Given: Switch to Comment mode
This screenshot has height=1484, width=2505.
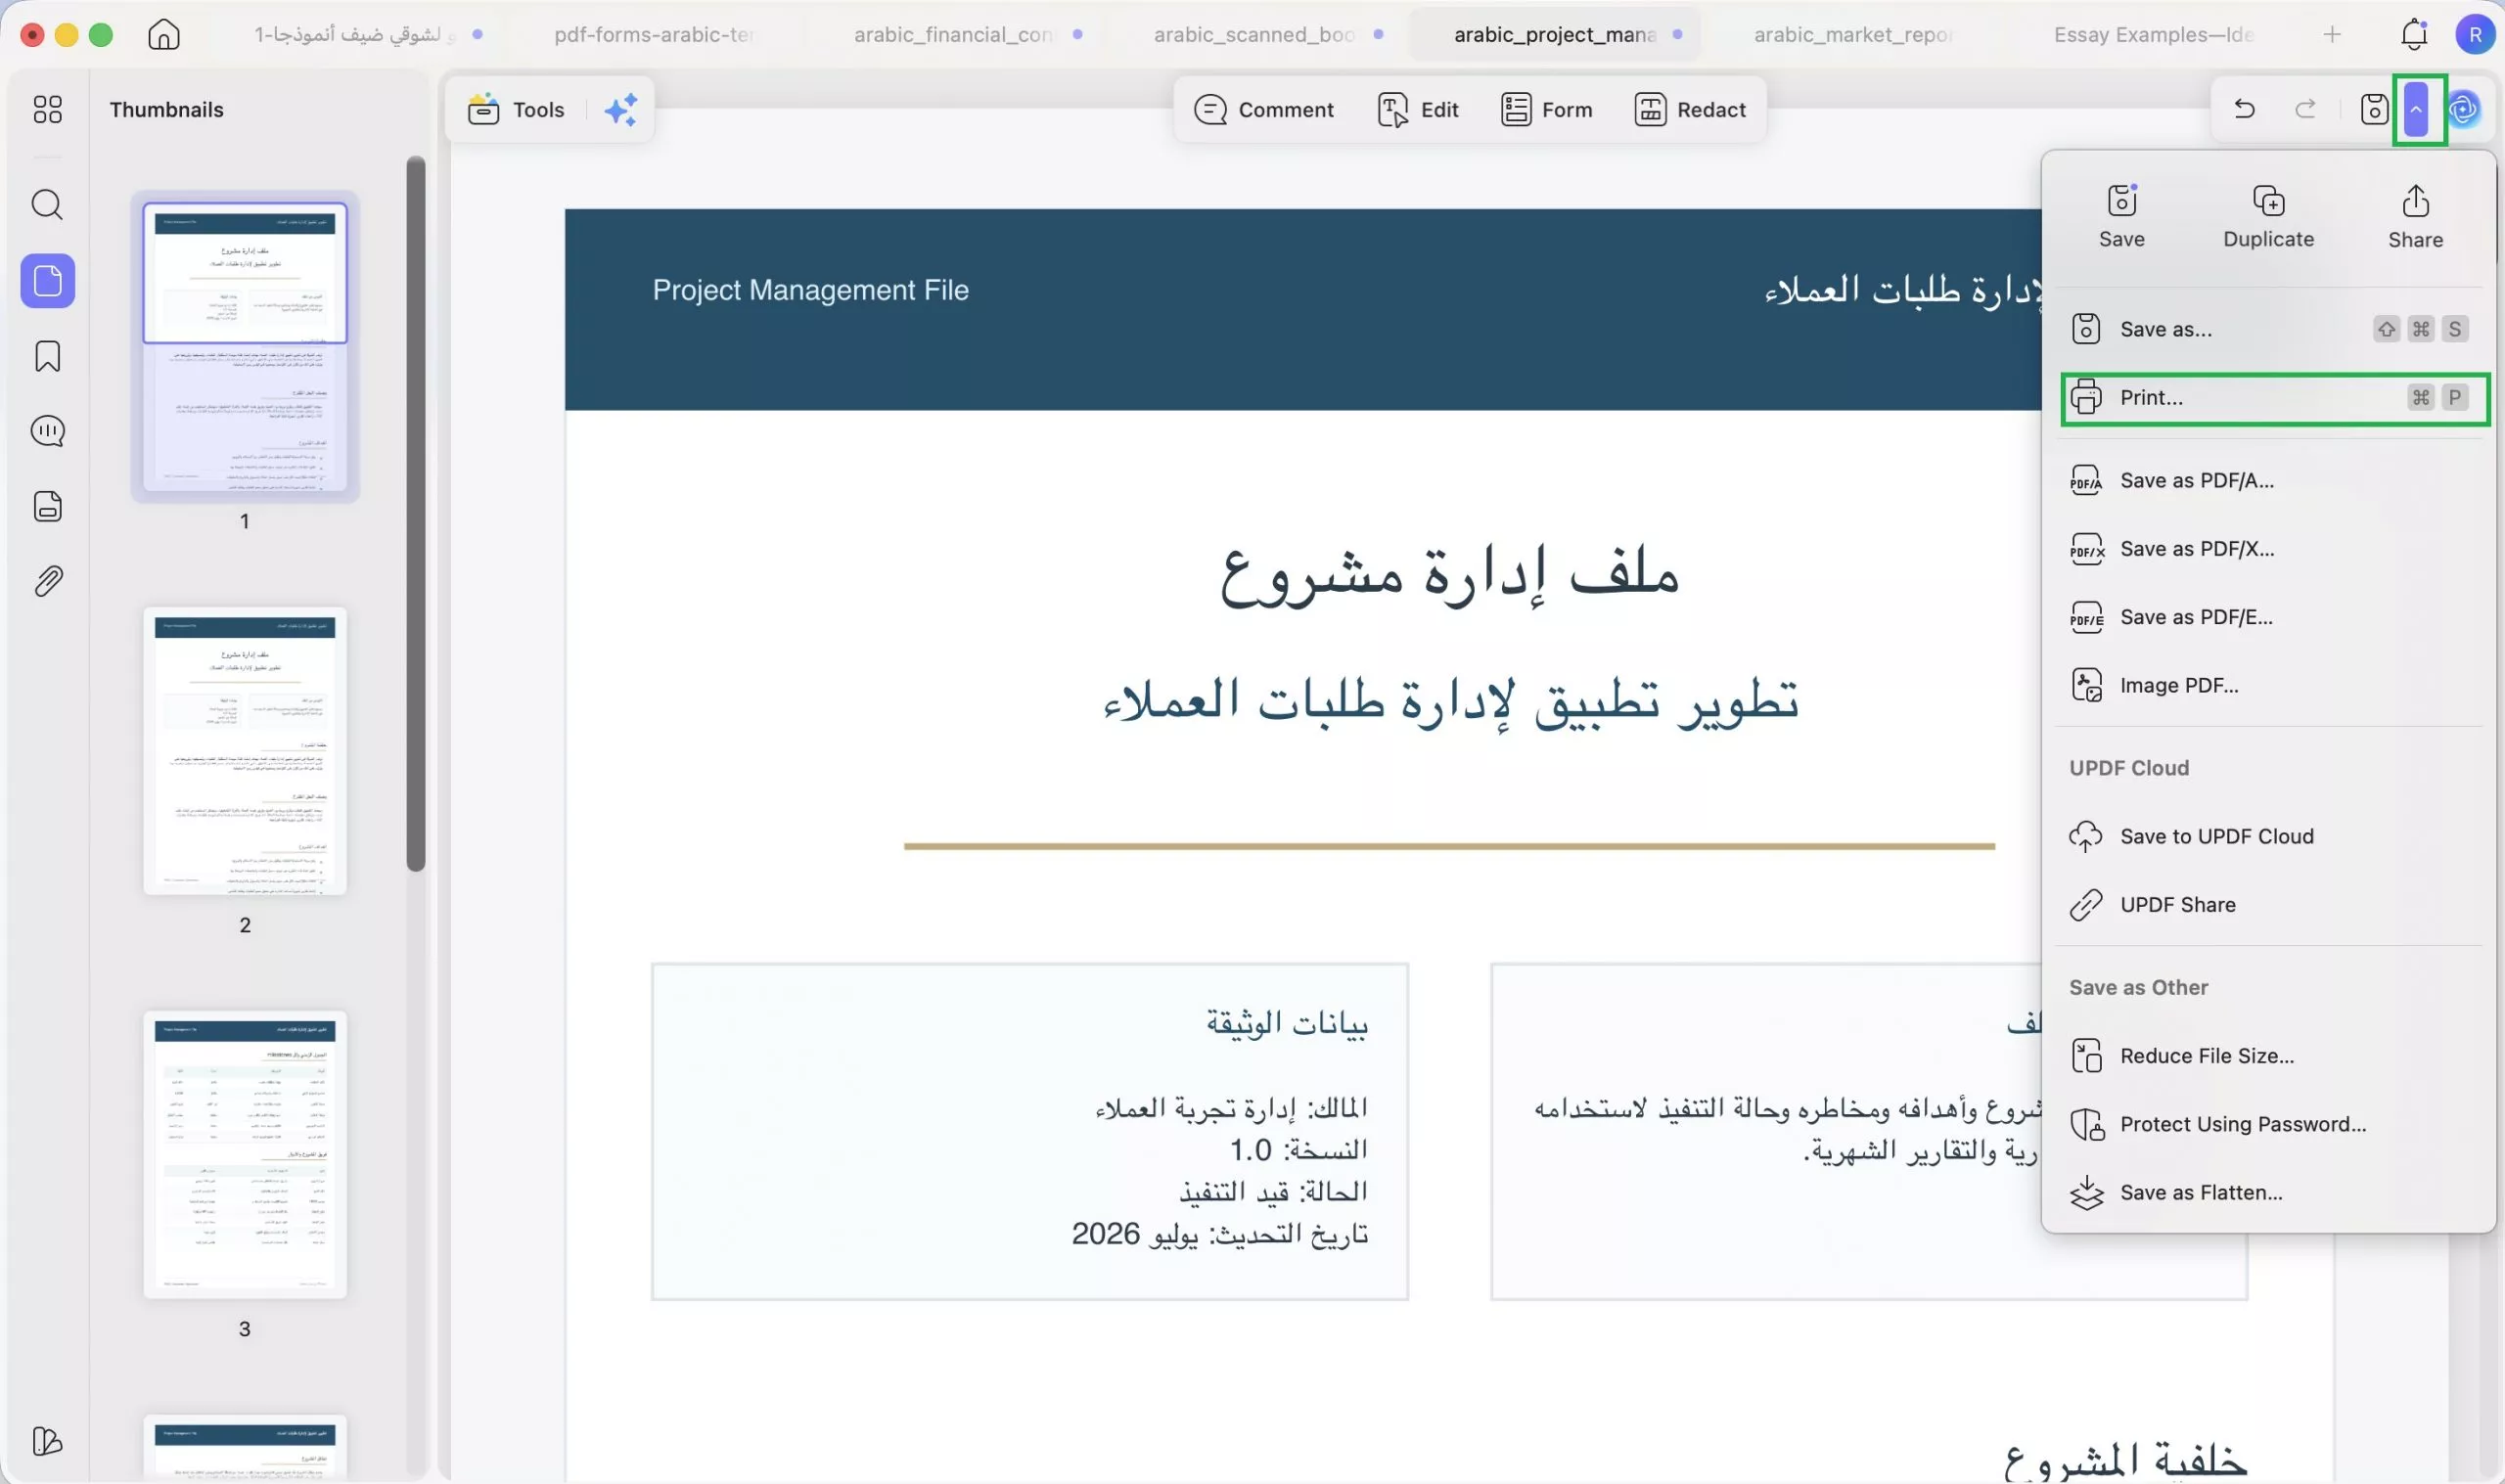Looking at the screenshot, I should coord(1264,109).
